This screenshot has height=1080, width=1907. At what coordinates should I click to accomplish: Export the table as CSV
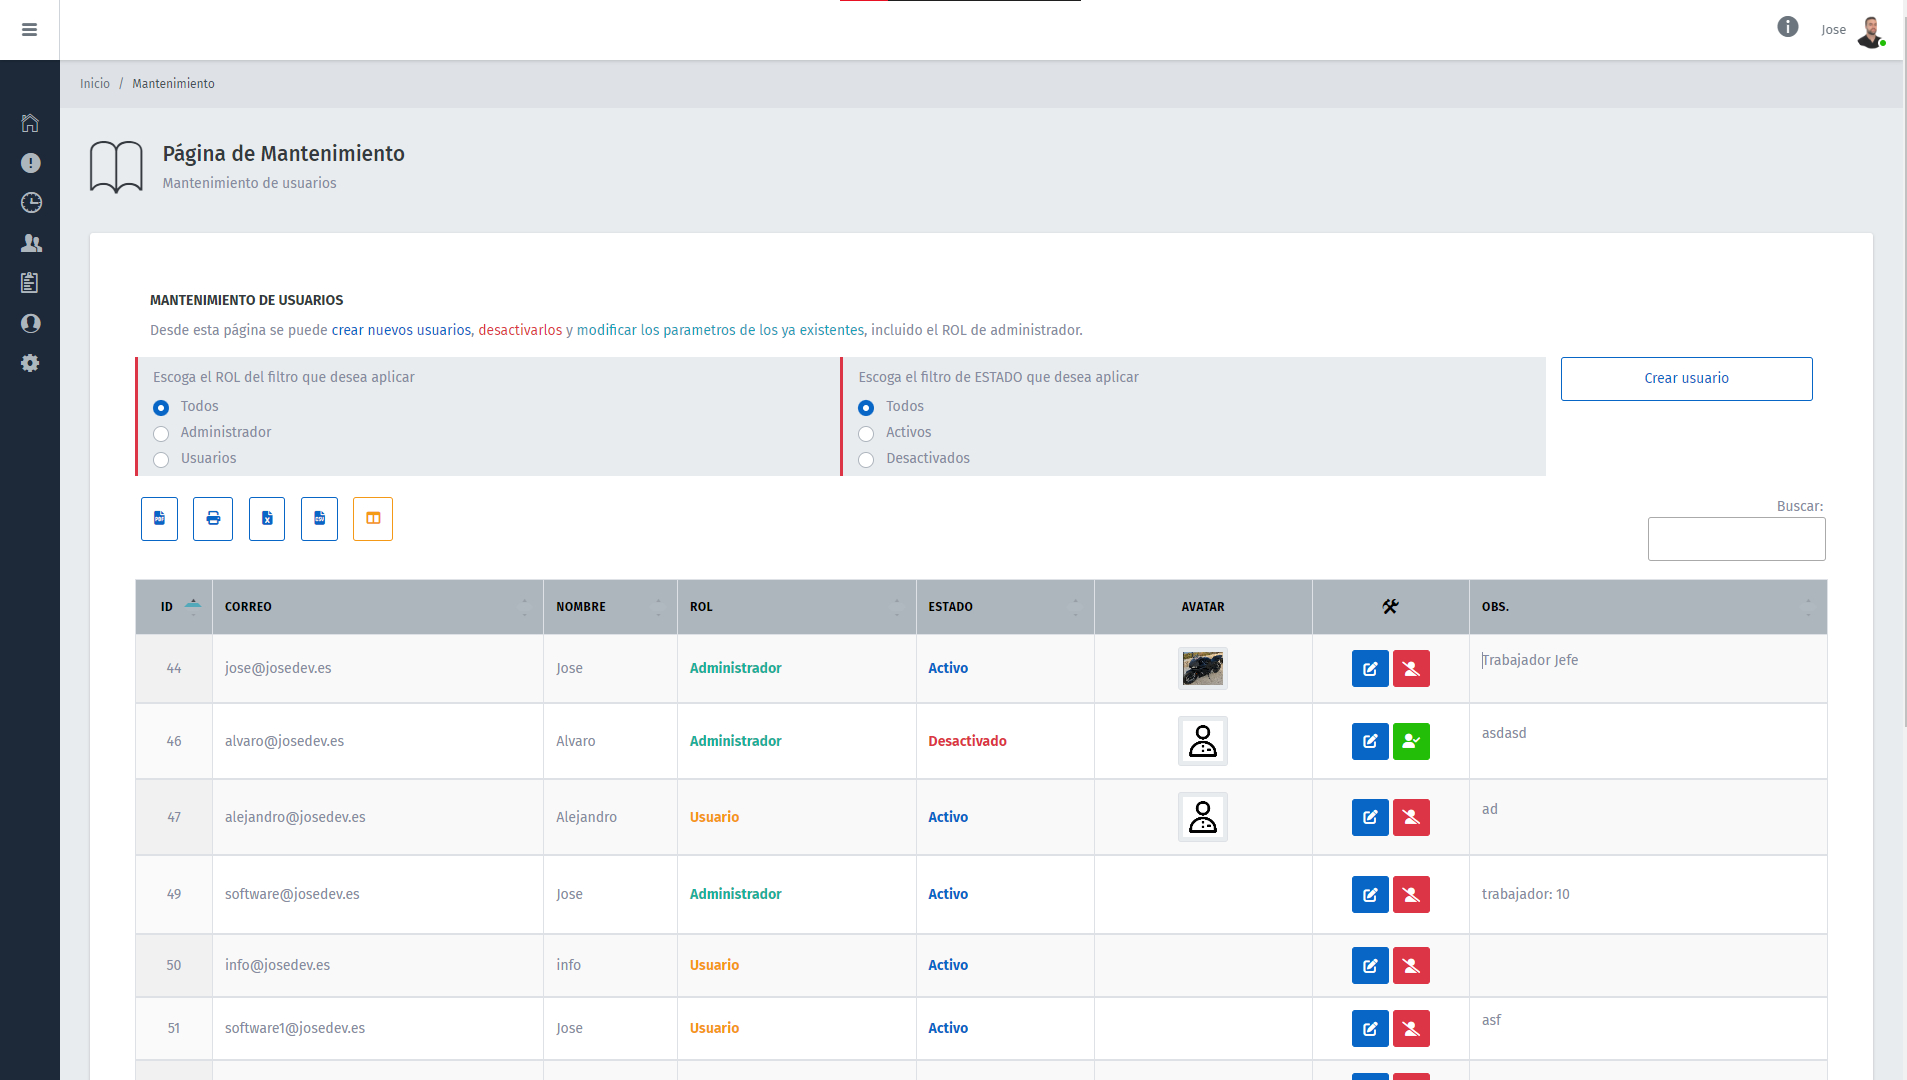click(x=320, y=519)
